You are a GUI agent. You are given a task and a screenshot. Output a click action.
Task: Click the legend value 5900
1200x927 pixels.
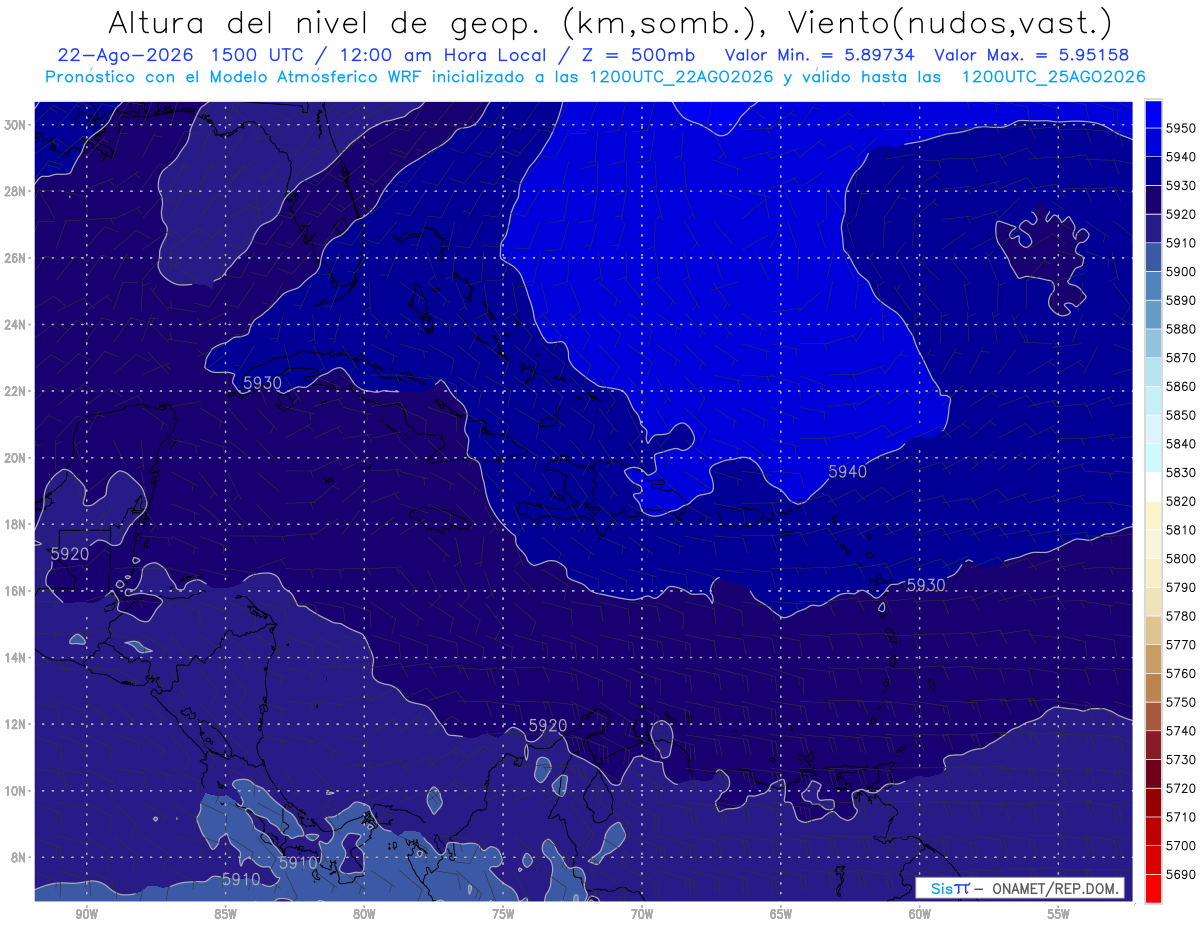click(x=1180, y=272)
